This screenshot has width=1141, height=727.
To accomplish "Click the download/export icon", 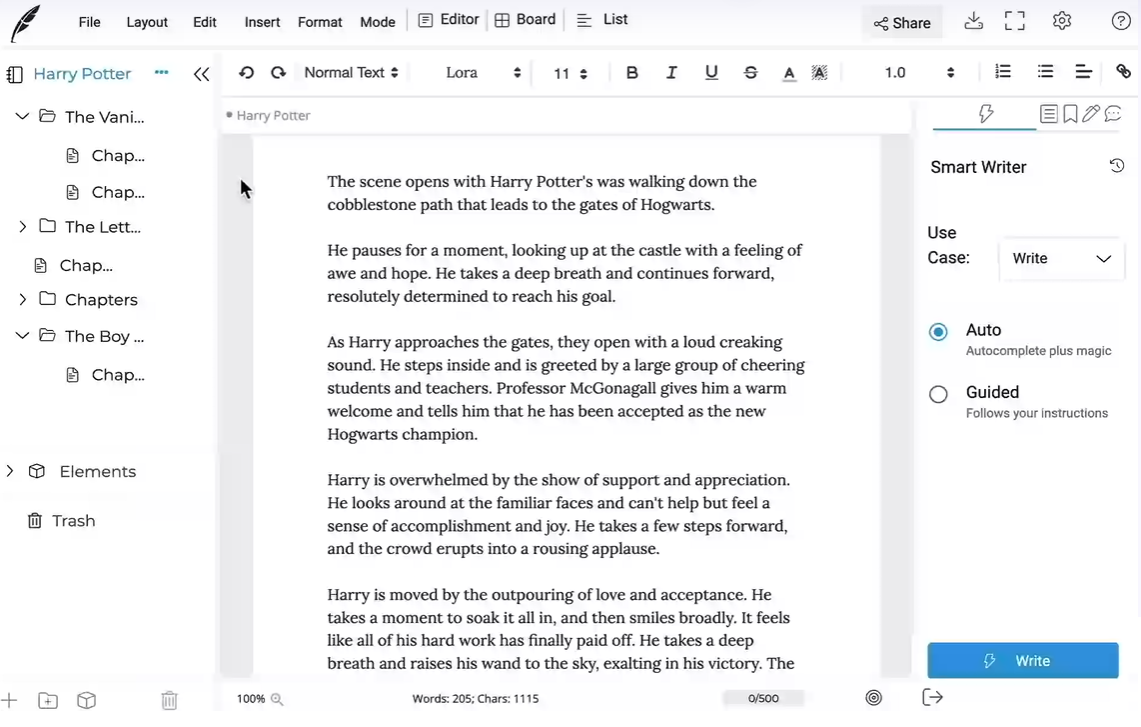I will tap(974, 21).
